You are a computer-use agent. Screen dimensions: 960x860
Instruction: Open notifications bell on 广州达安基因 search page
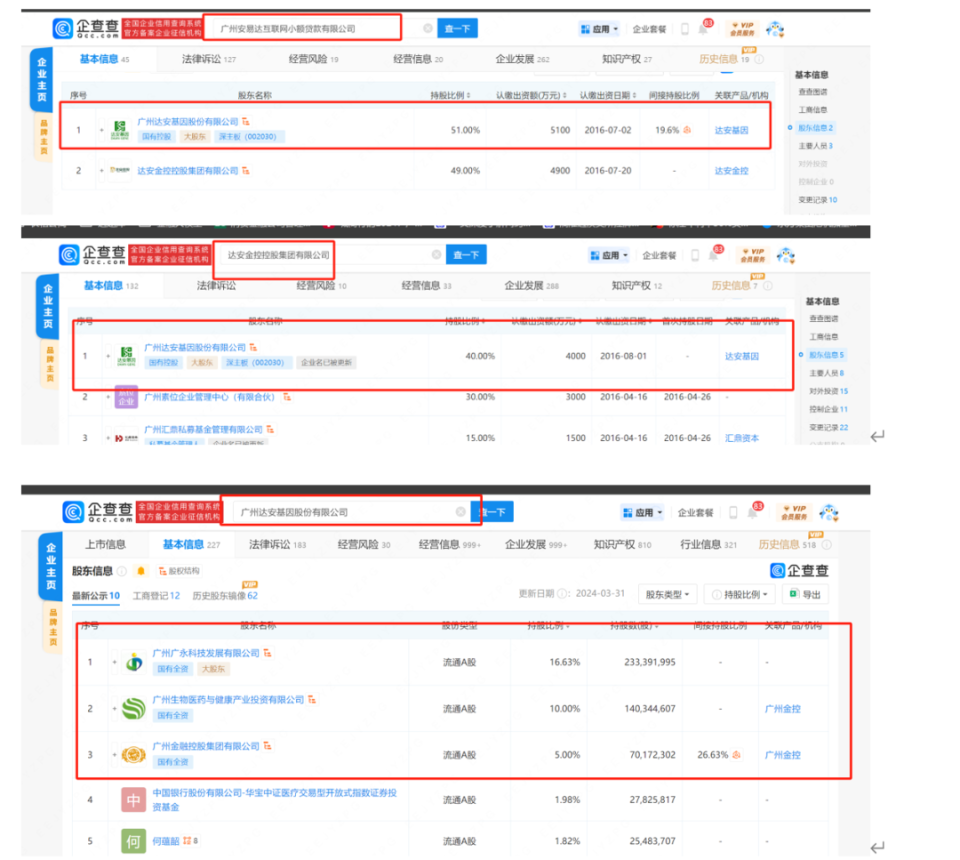752,512
